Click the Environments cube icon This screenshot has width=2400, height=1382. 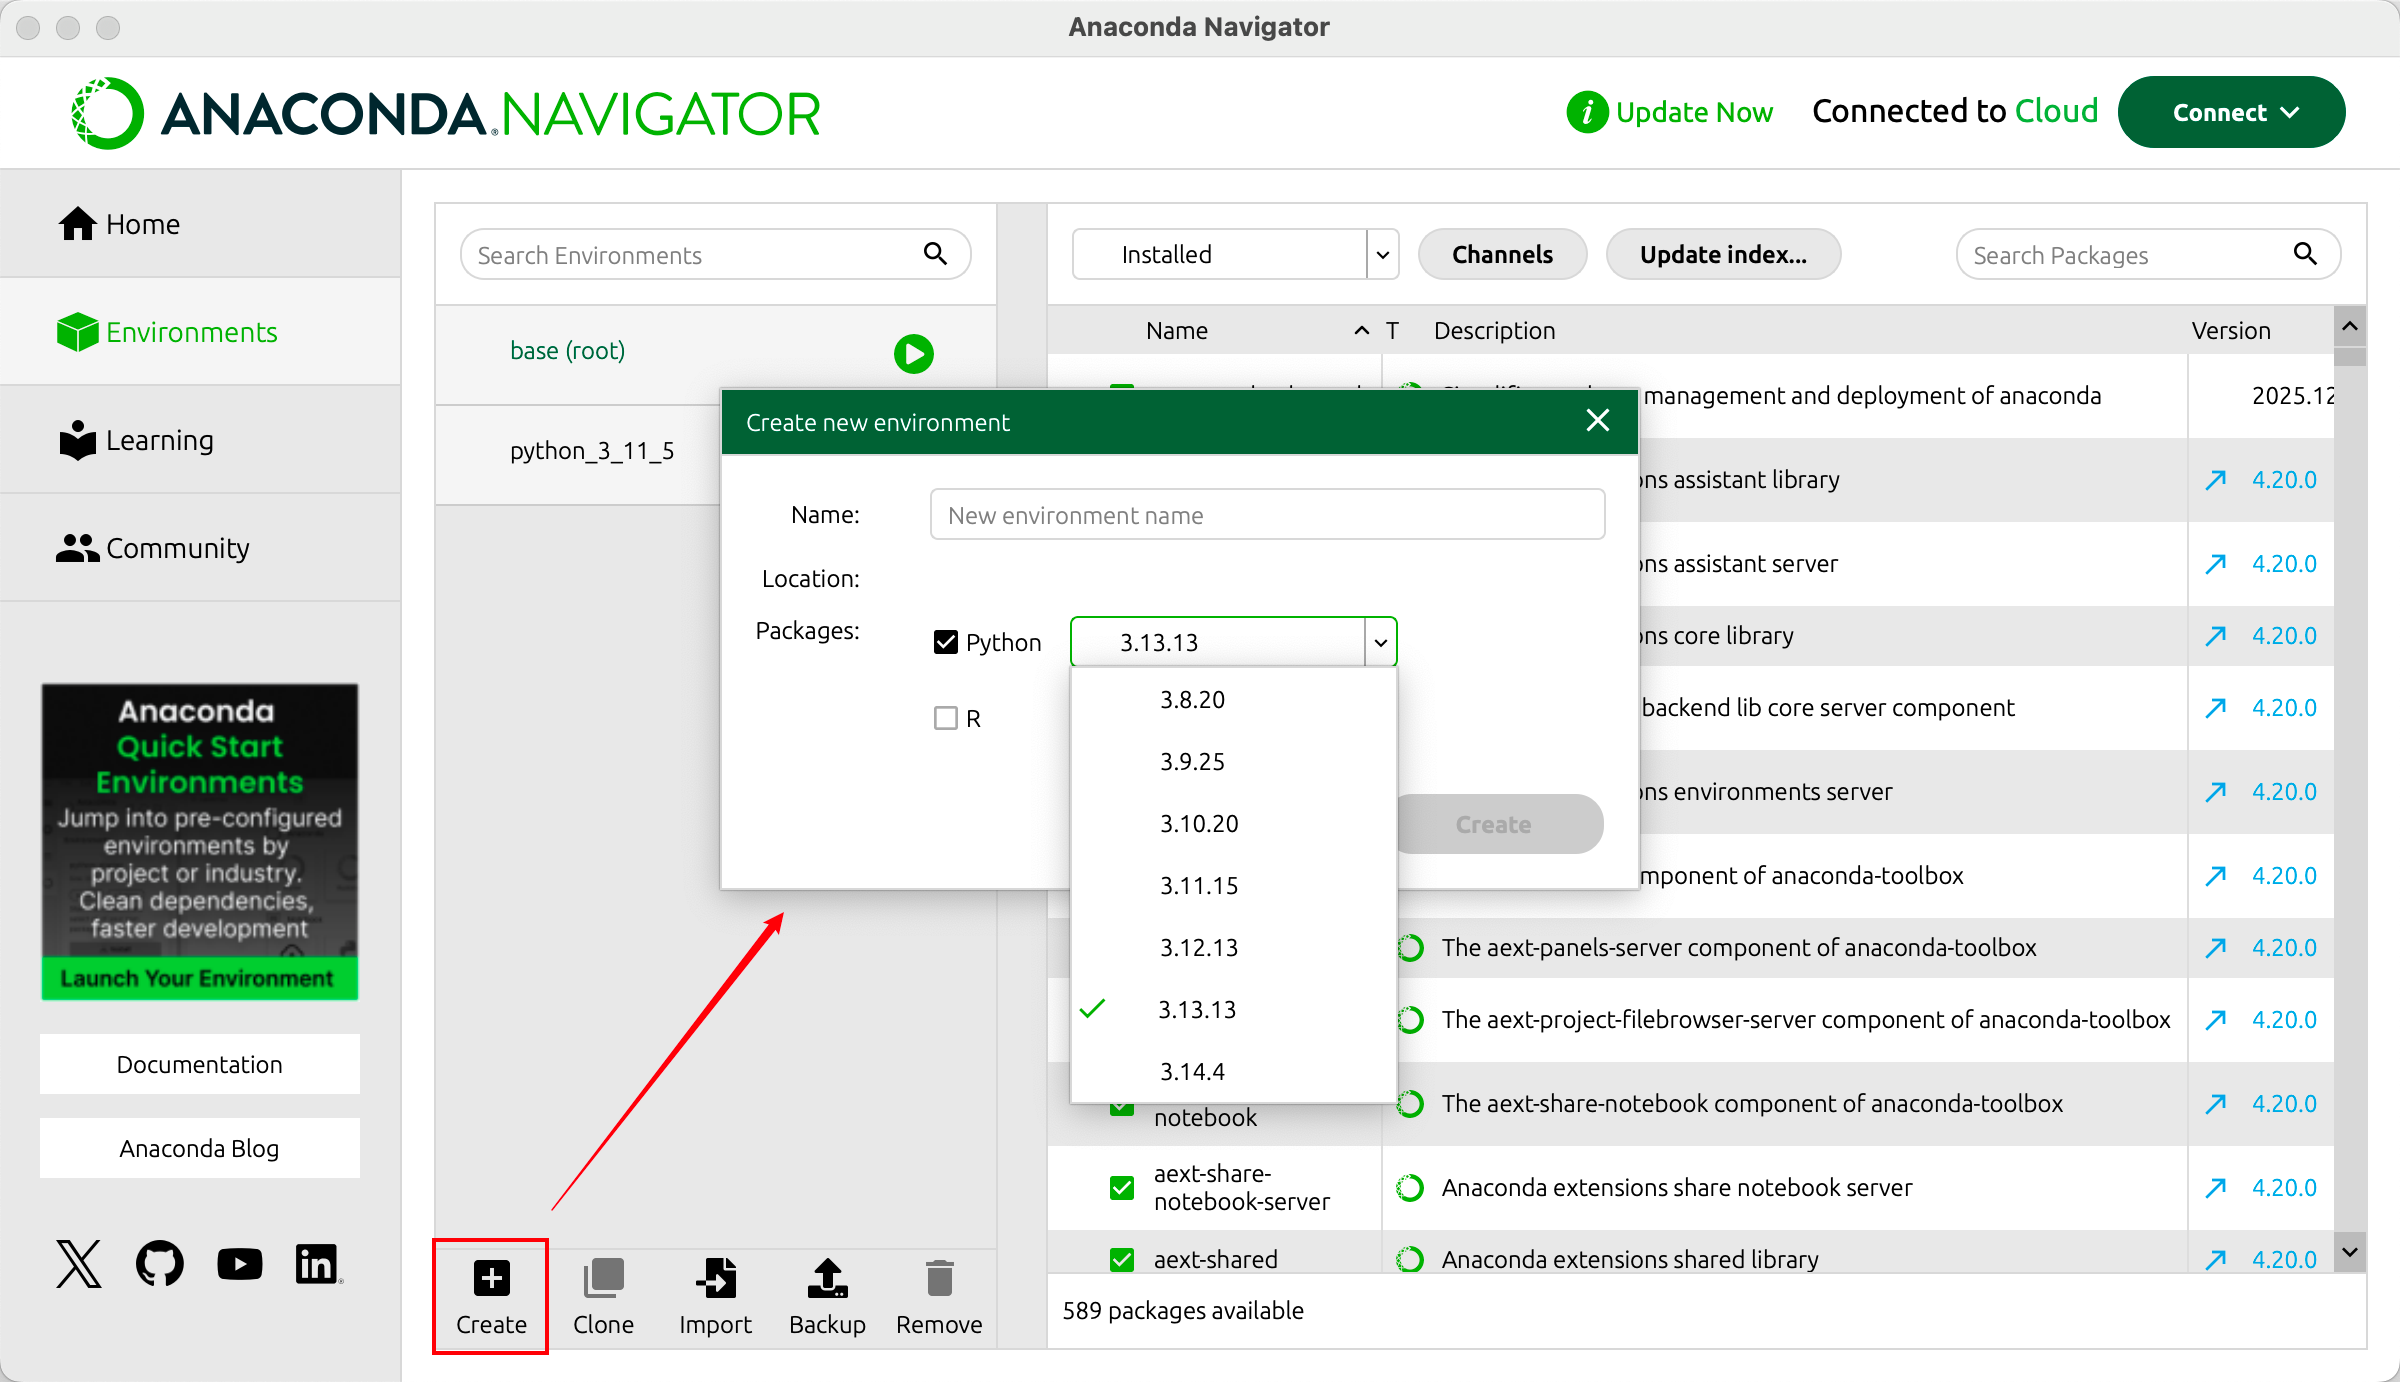point(77,332)
